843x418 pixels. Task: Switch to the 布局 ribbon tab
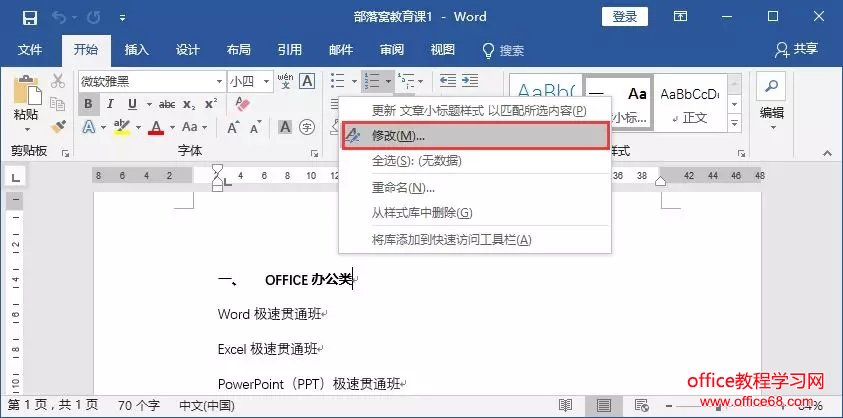(239, 50)
